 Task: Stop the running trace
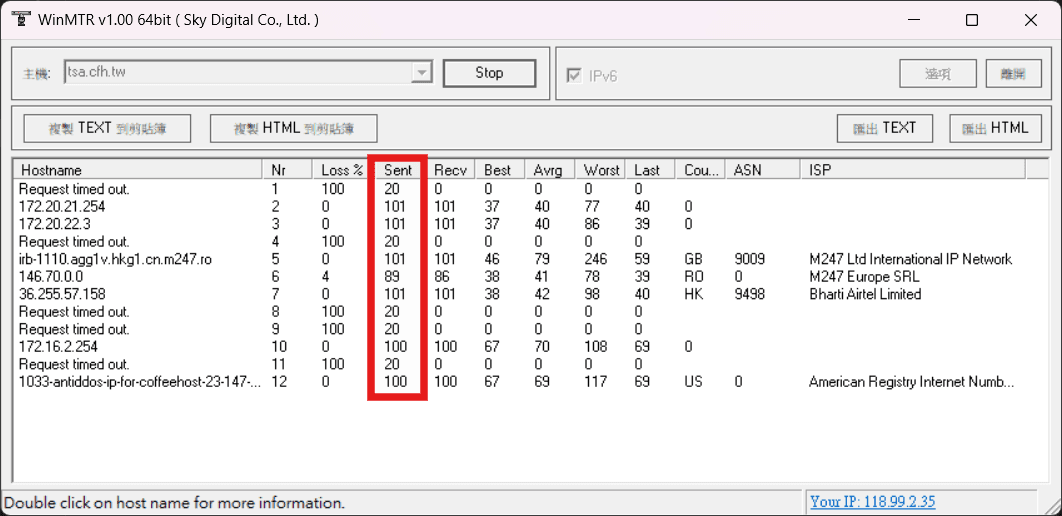coord(489,73)
